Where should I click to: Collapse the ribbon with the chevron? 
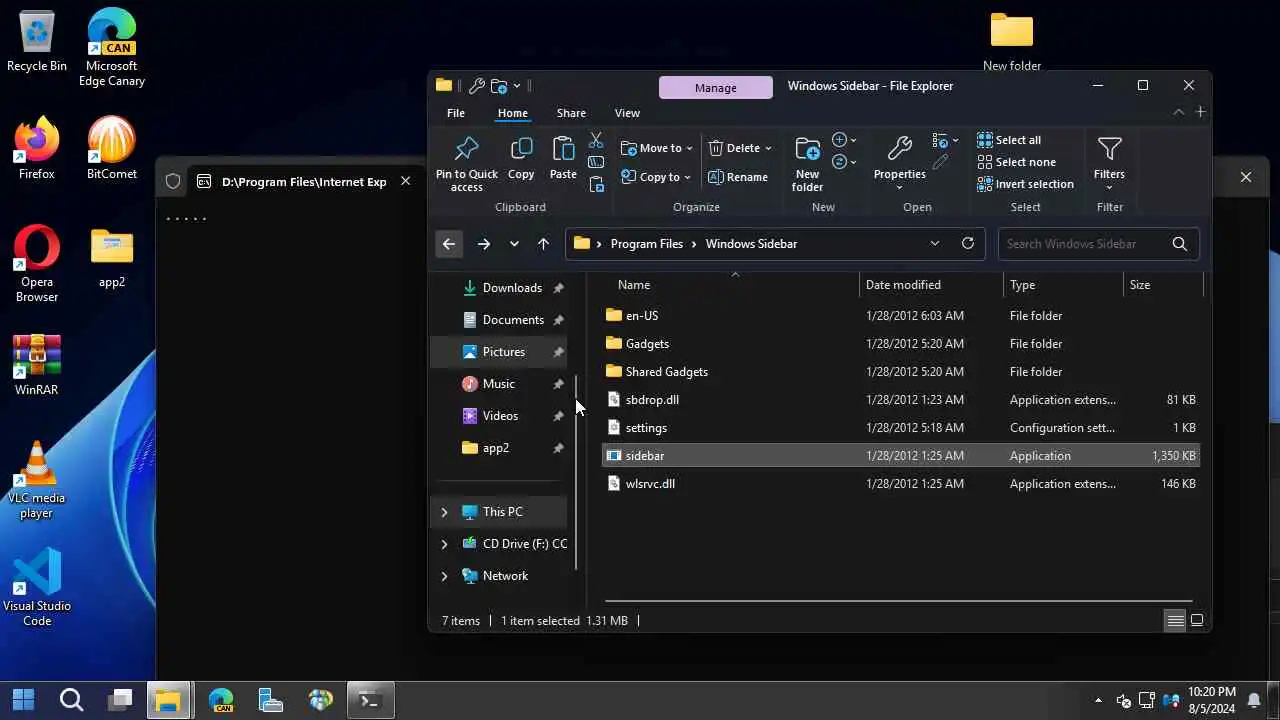click(1178, 112)
